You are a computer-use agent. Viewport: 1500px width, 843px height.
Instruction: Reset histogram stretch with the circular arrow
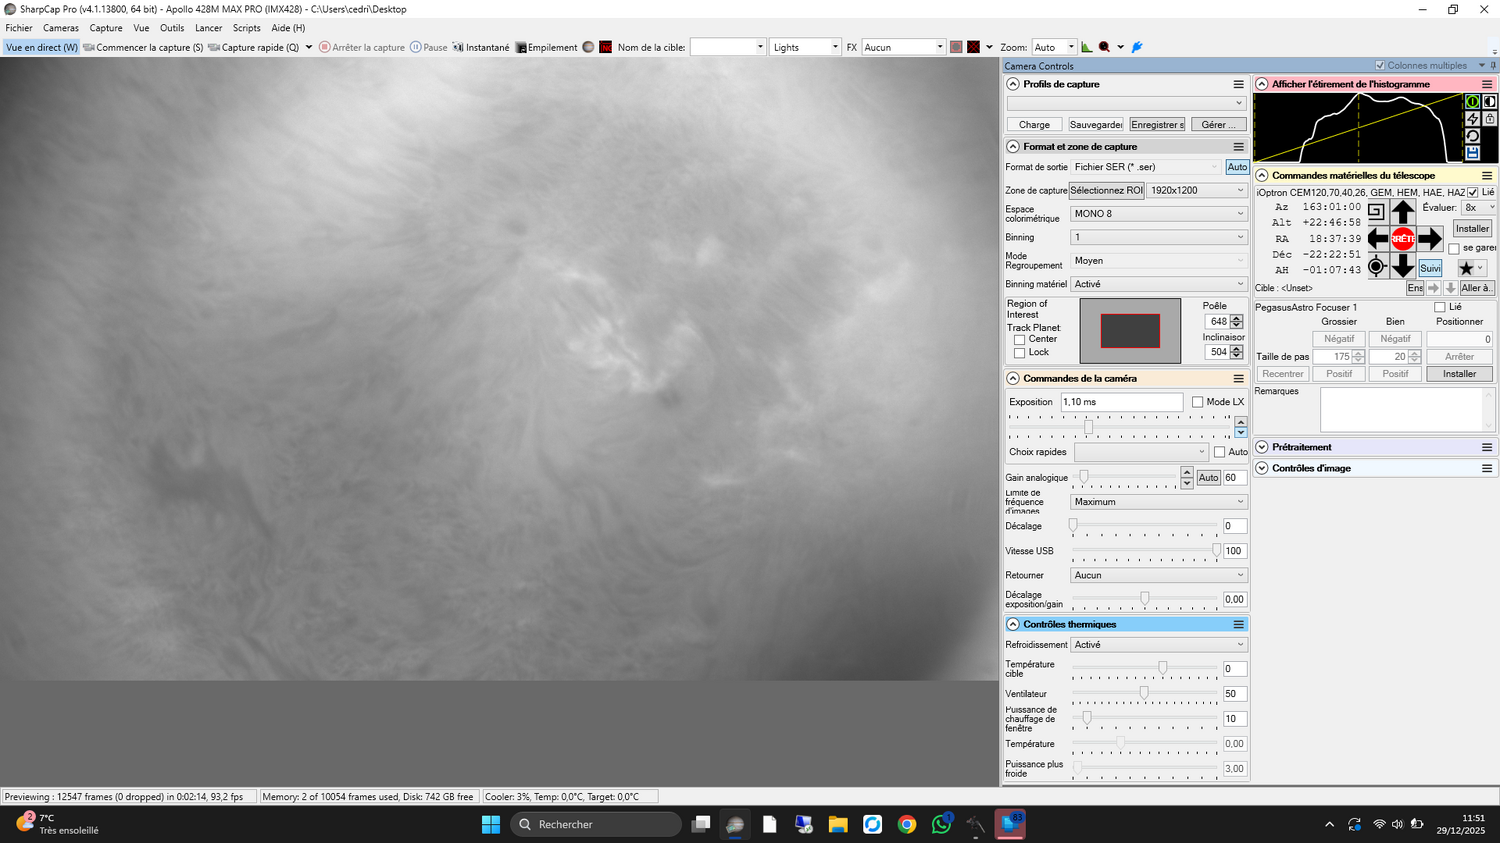pyautogui.click(x=1472, y=136)
